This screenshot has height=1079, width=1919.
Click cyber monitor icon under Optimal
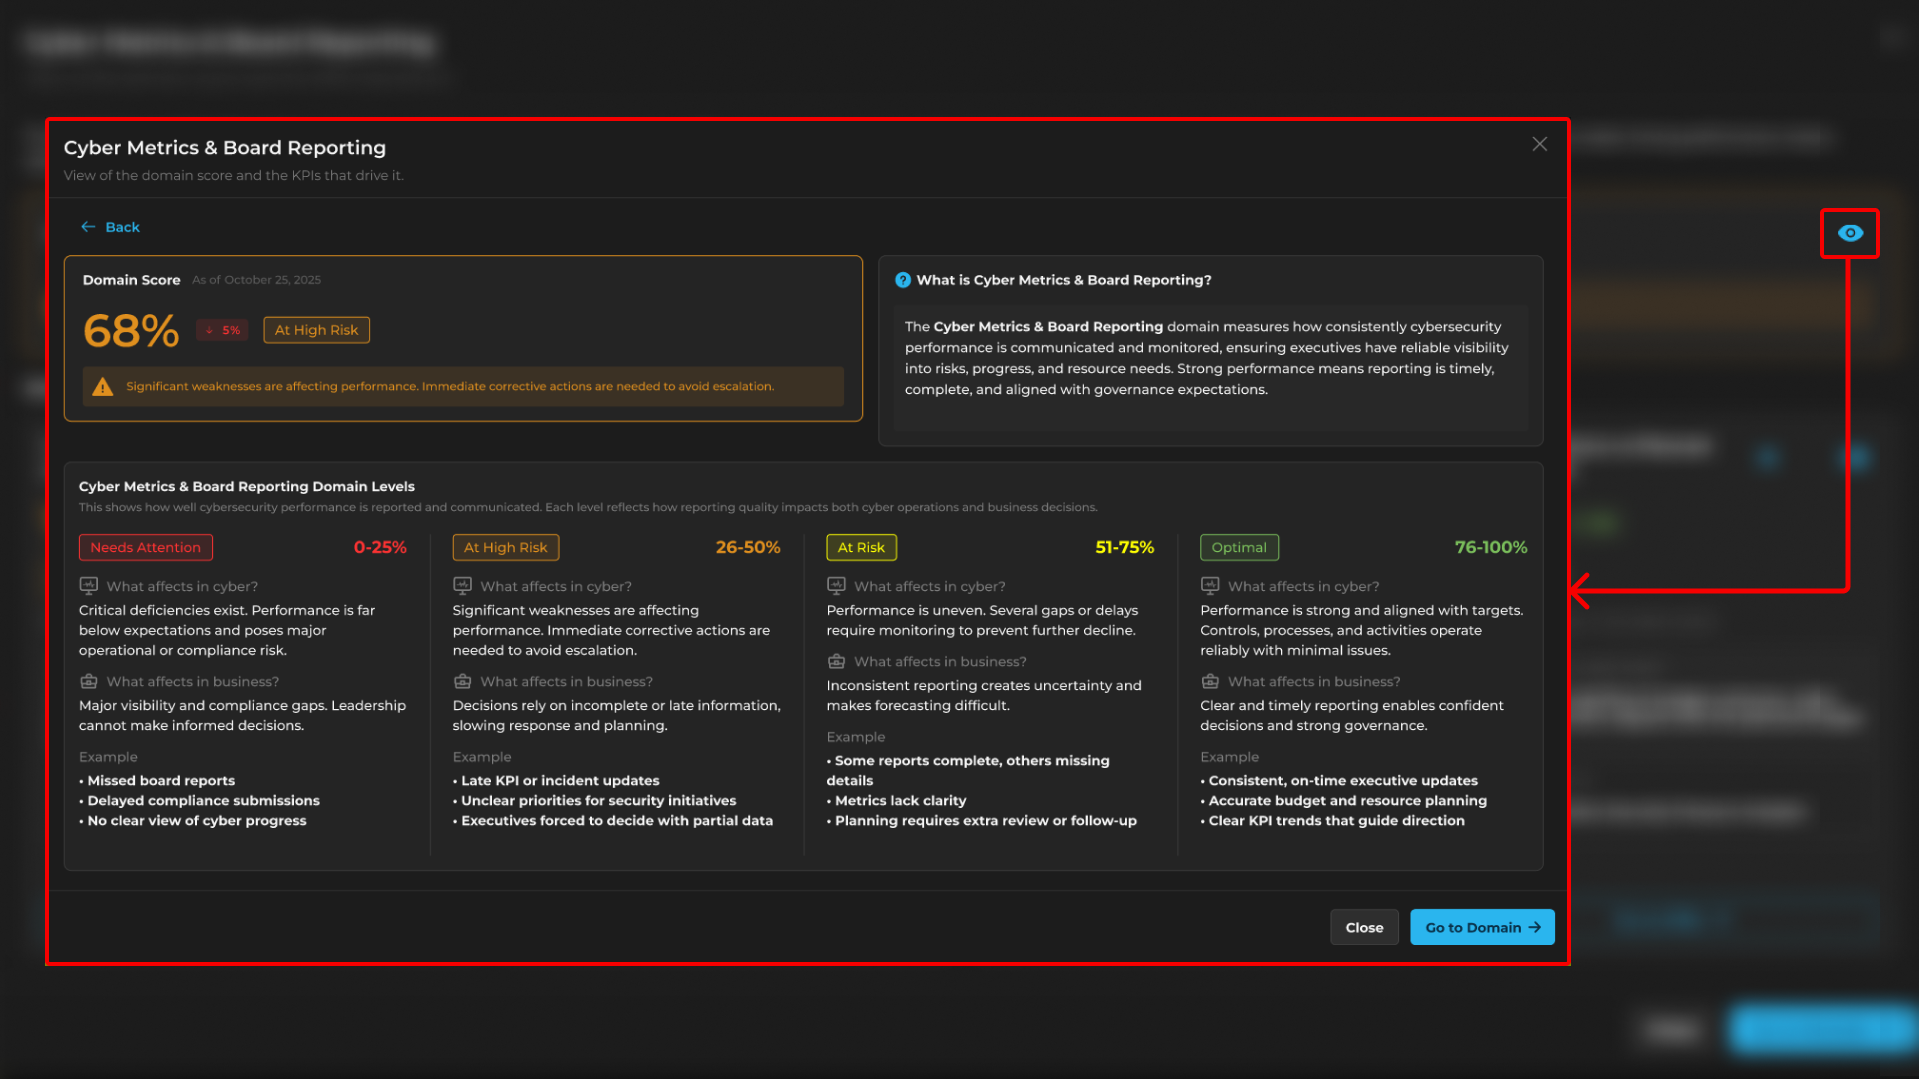click(1210, 586)
